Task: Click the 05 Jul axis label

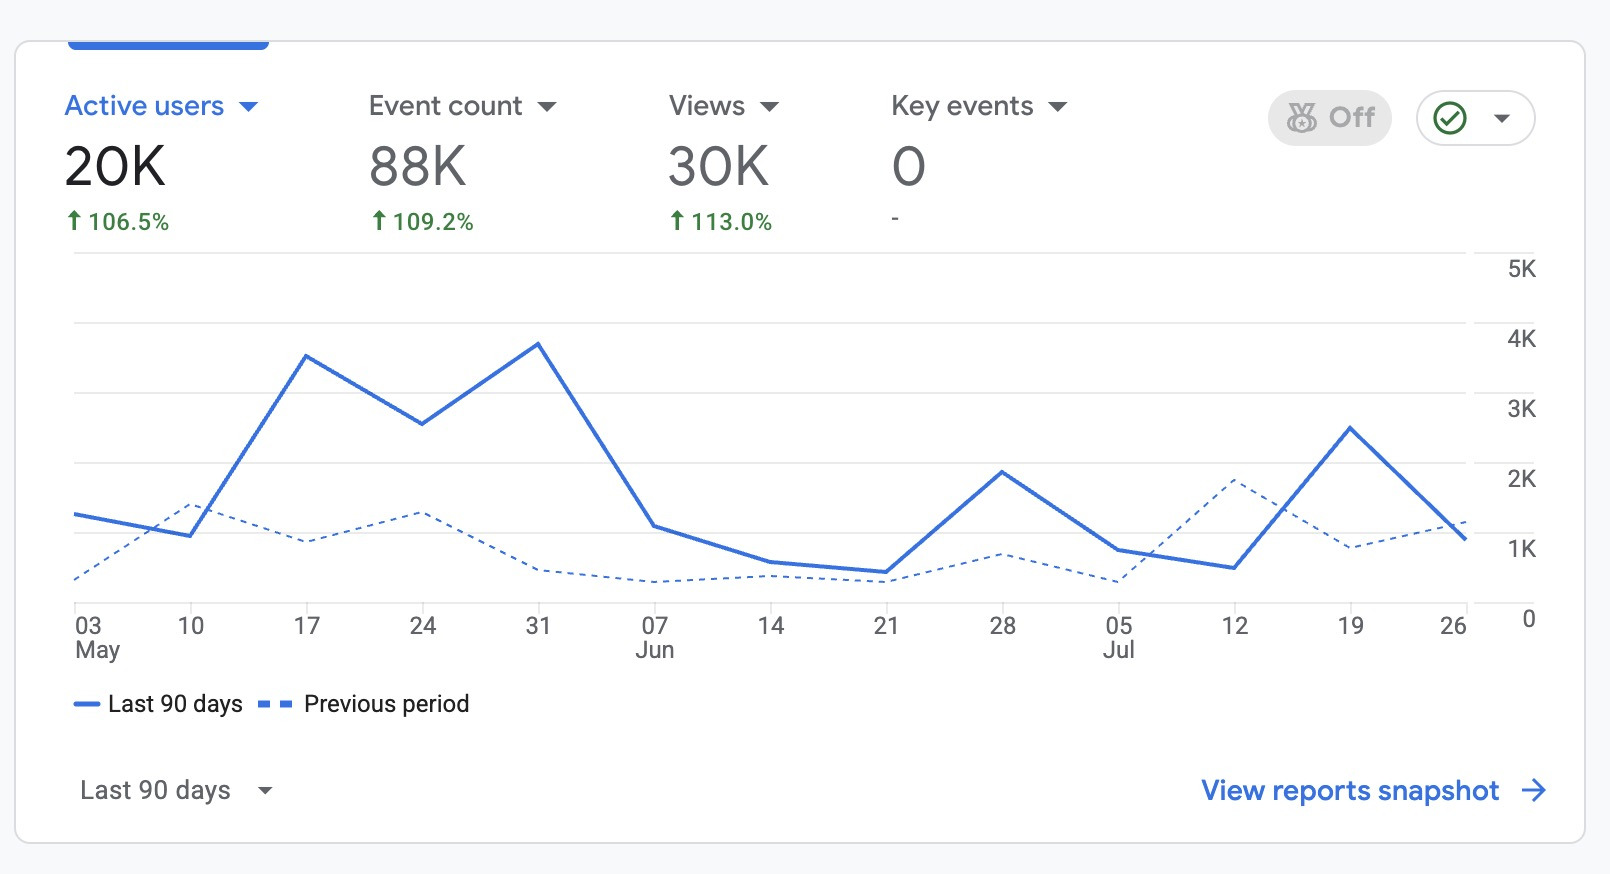Action: click(1119, 637)
